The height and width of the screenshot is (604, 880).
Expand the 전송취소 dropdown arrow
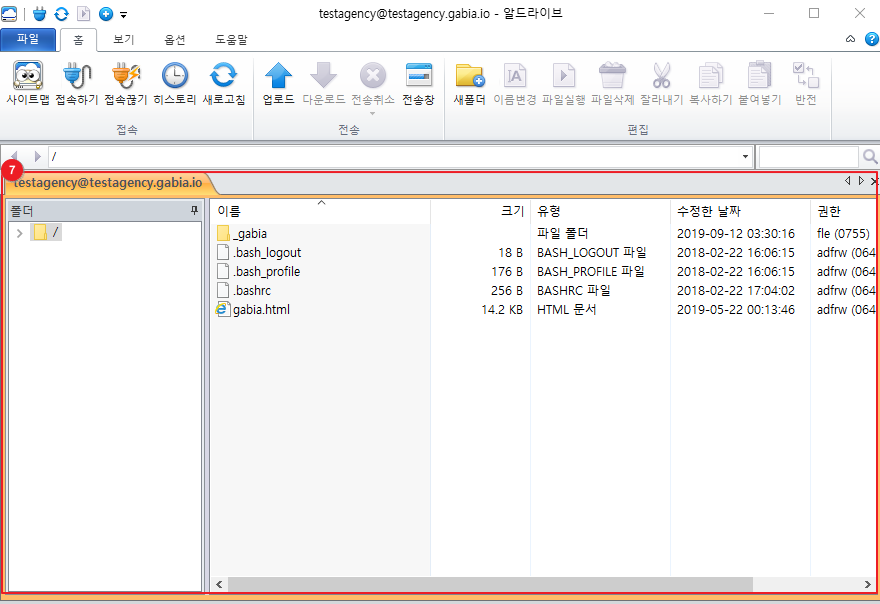point(372,113)
